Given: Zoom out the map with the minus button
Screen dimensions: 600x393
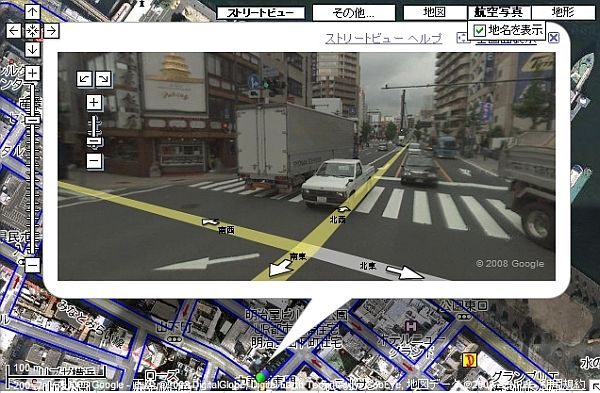Looking at the screenshot, I should point(33,265).
